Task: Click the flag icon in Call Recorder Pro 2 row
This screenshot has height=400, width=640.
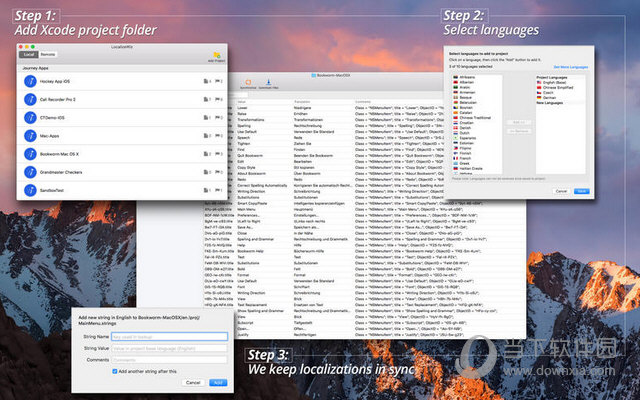Action: pos(217,99)
